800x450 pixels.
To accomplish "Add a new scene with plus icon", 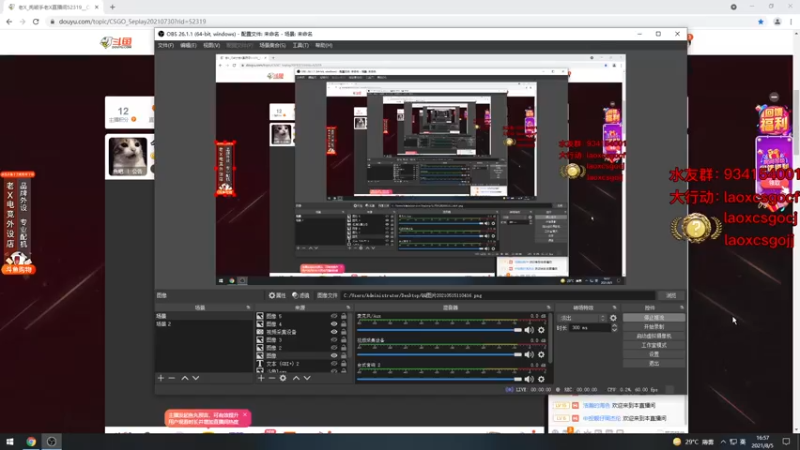I will [x=161, y=378].
